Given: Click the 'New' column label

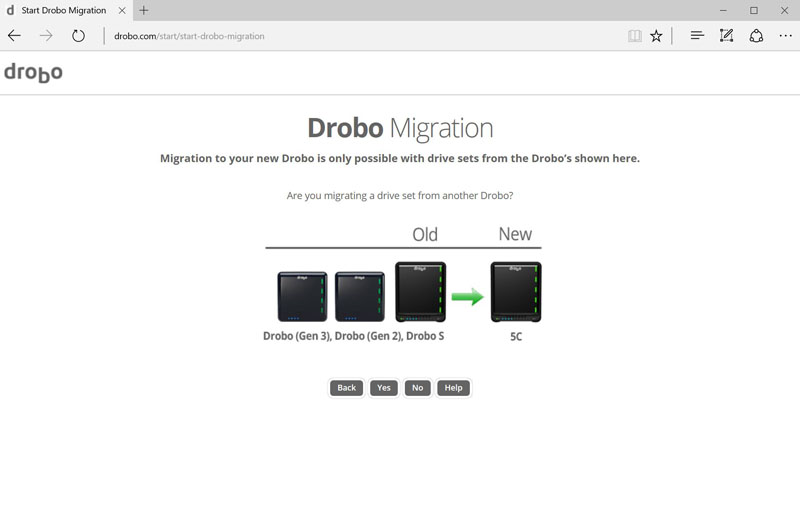Looking at the screenshot, I should point(515,234).
